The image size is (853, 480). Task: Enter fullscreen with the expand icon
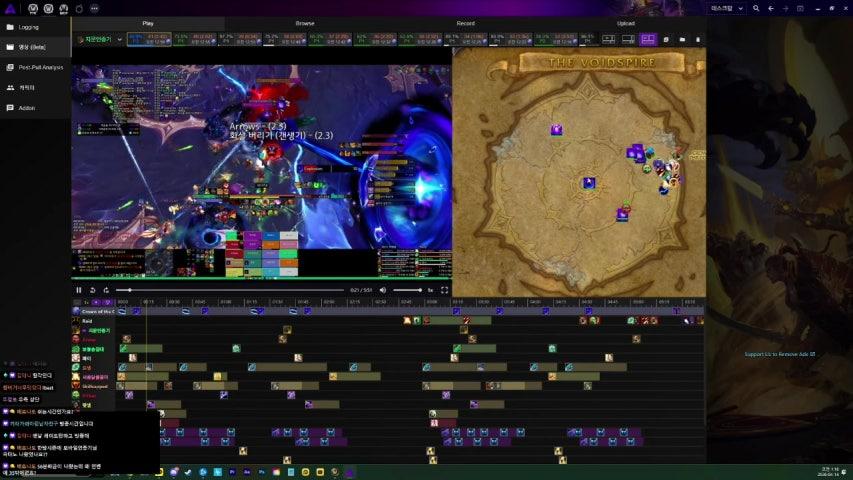tap(444, 290)
